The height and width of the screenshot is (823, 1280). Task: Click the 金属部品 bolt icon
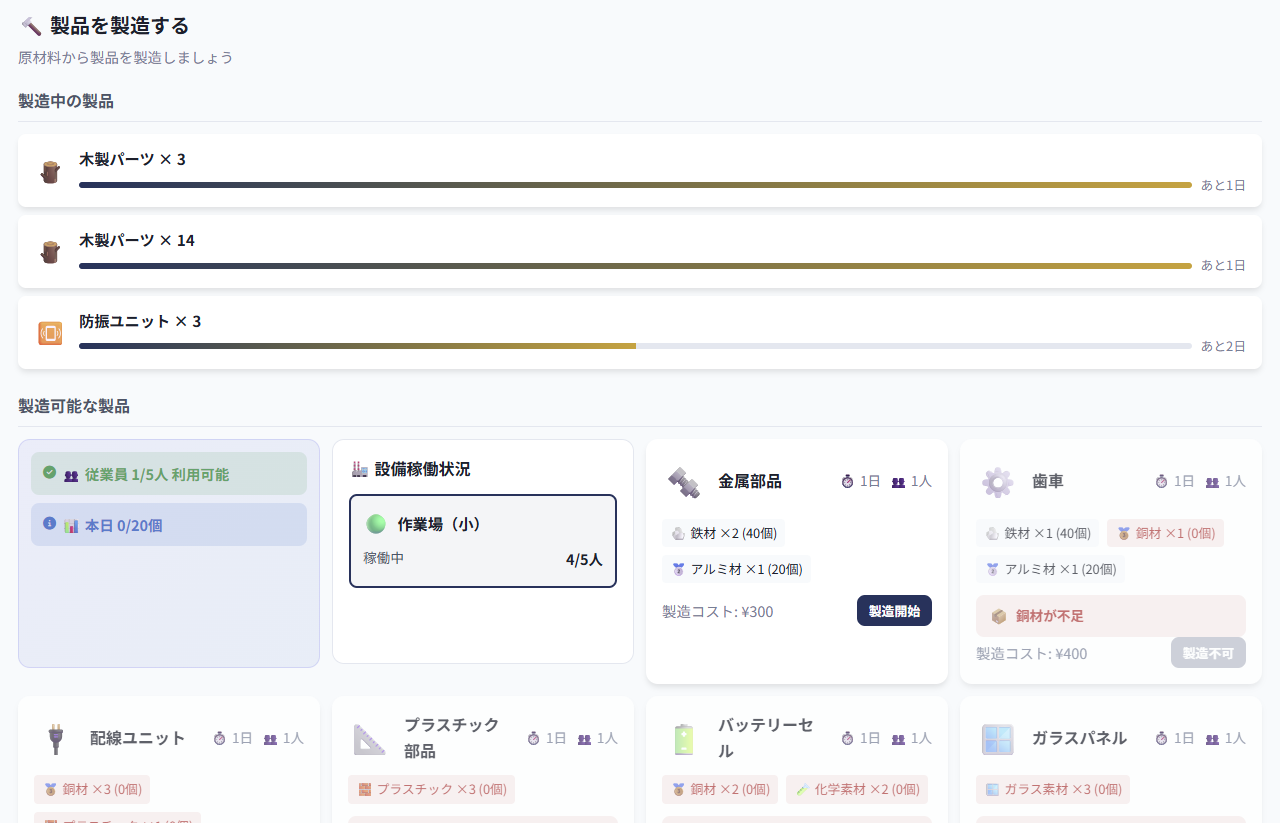(x=684, y=482)
